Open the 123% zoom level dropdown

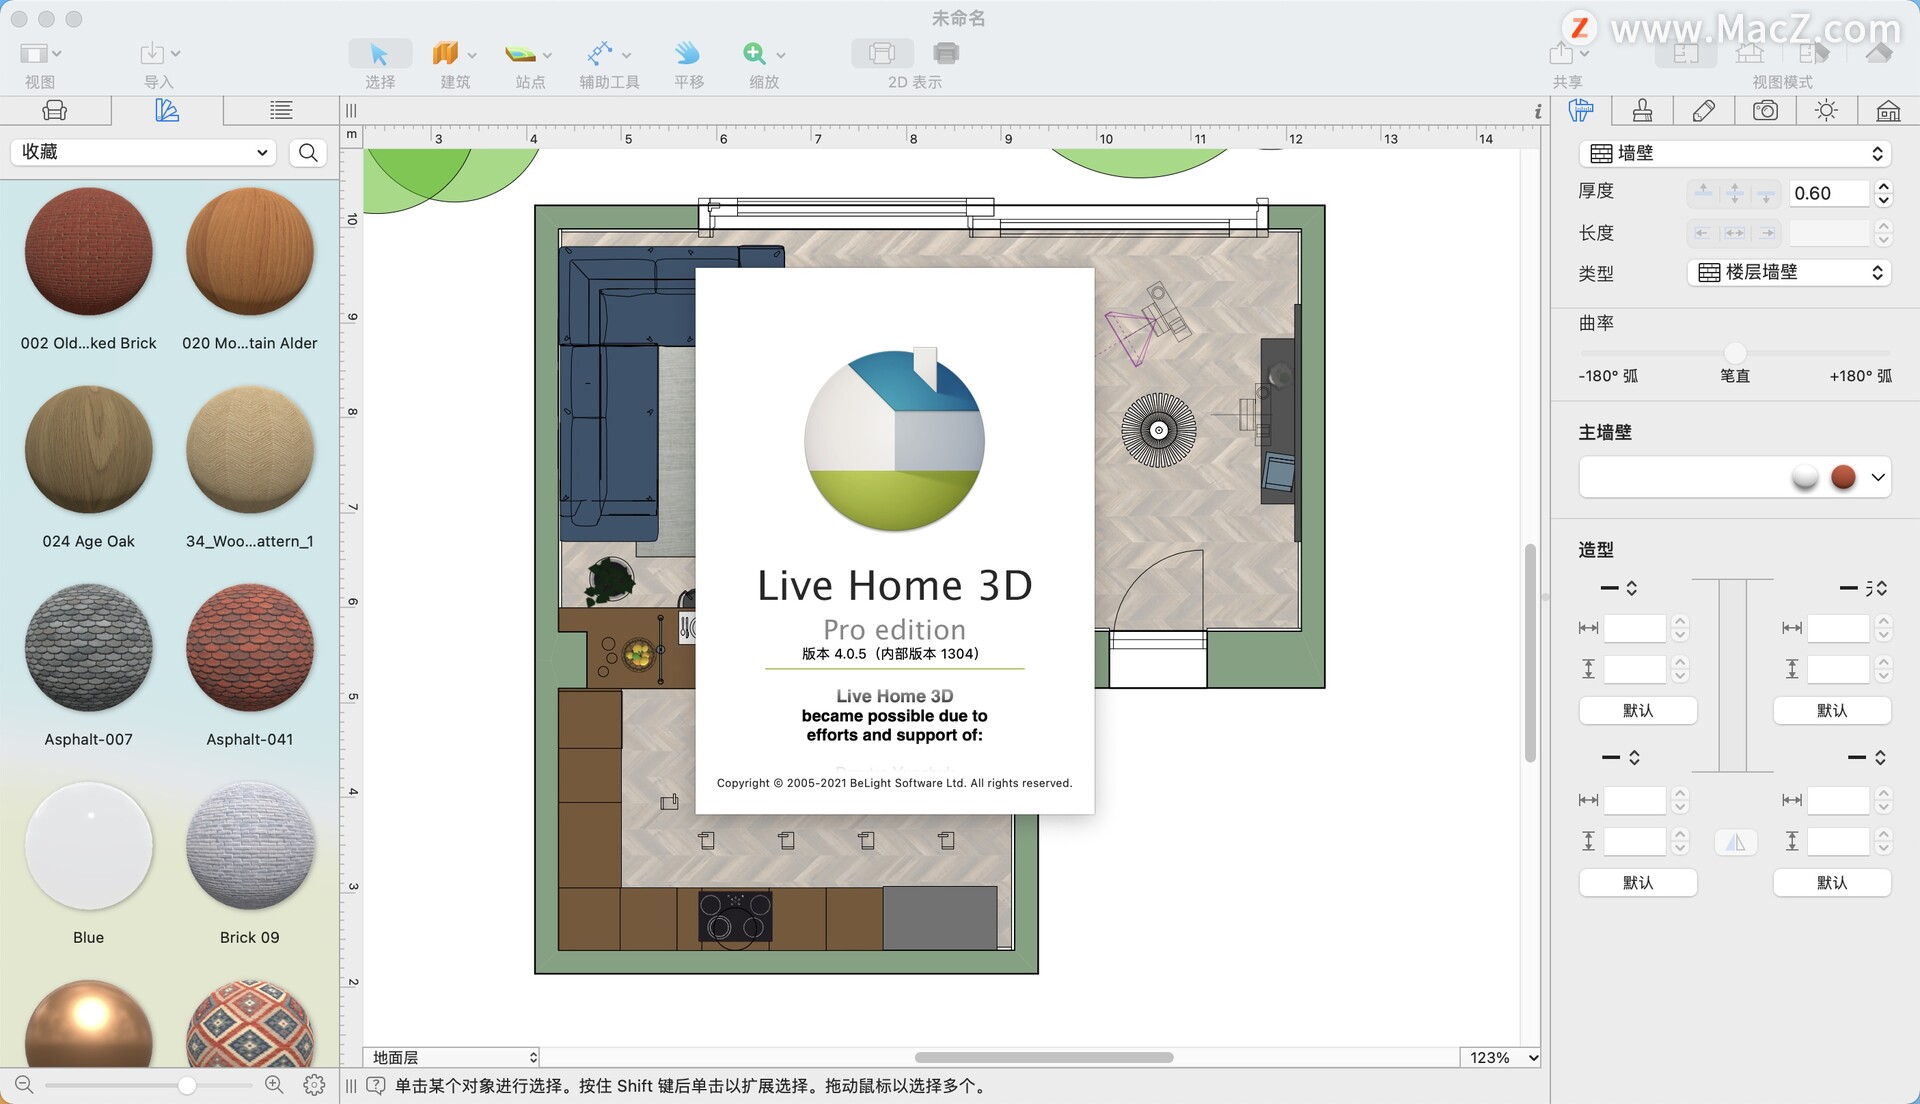1500,1057
